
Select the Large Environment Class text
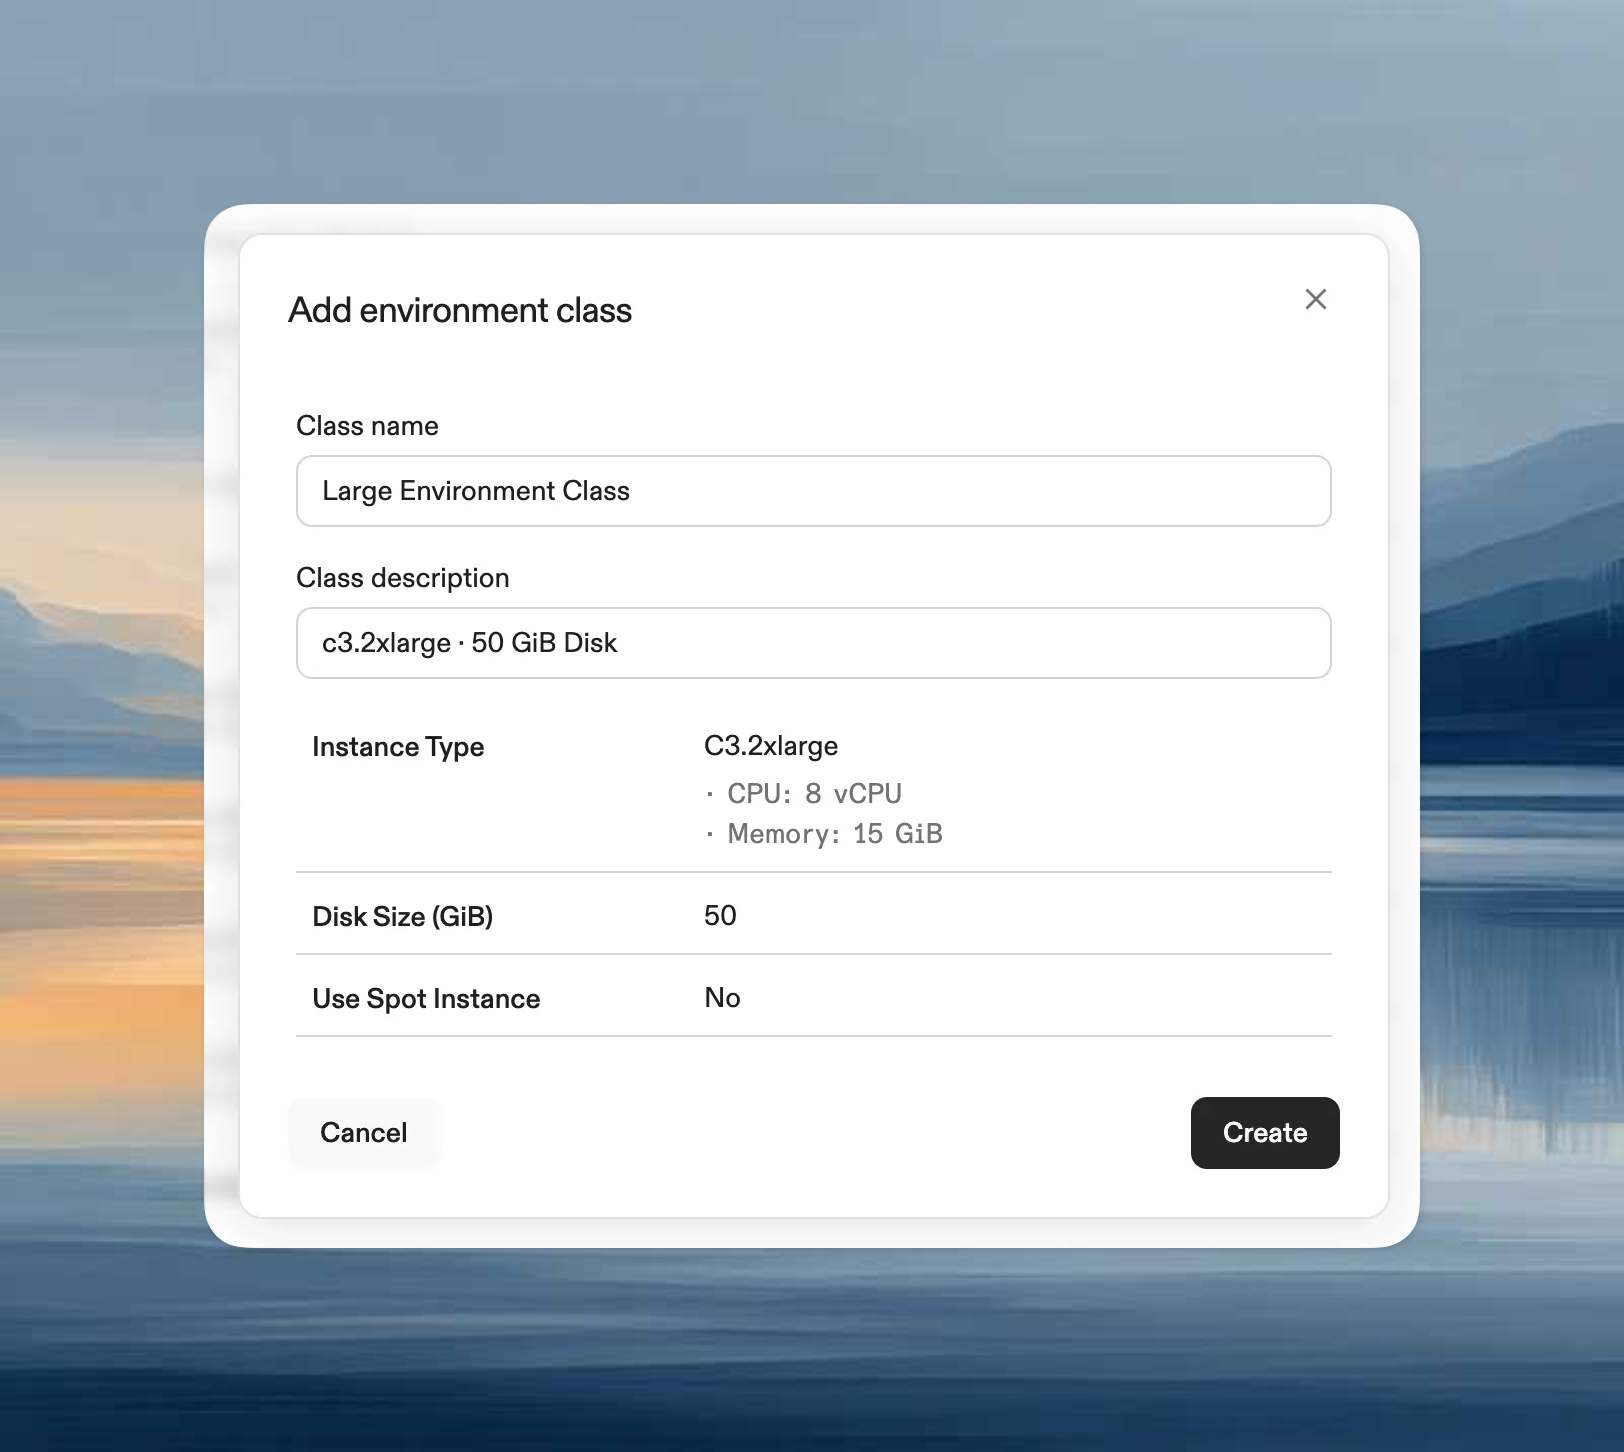pos(475,491)
